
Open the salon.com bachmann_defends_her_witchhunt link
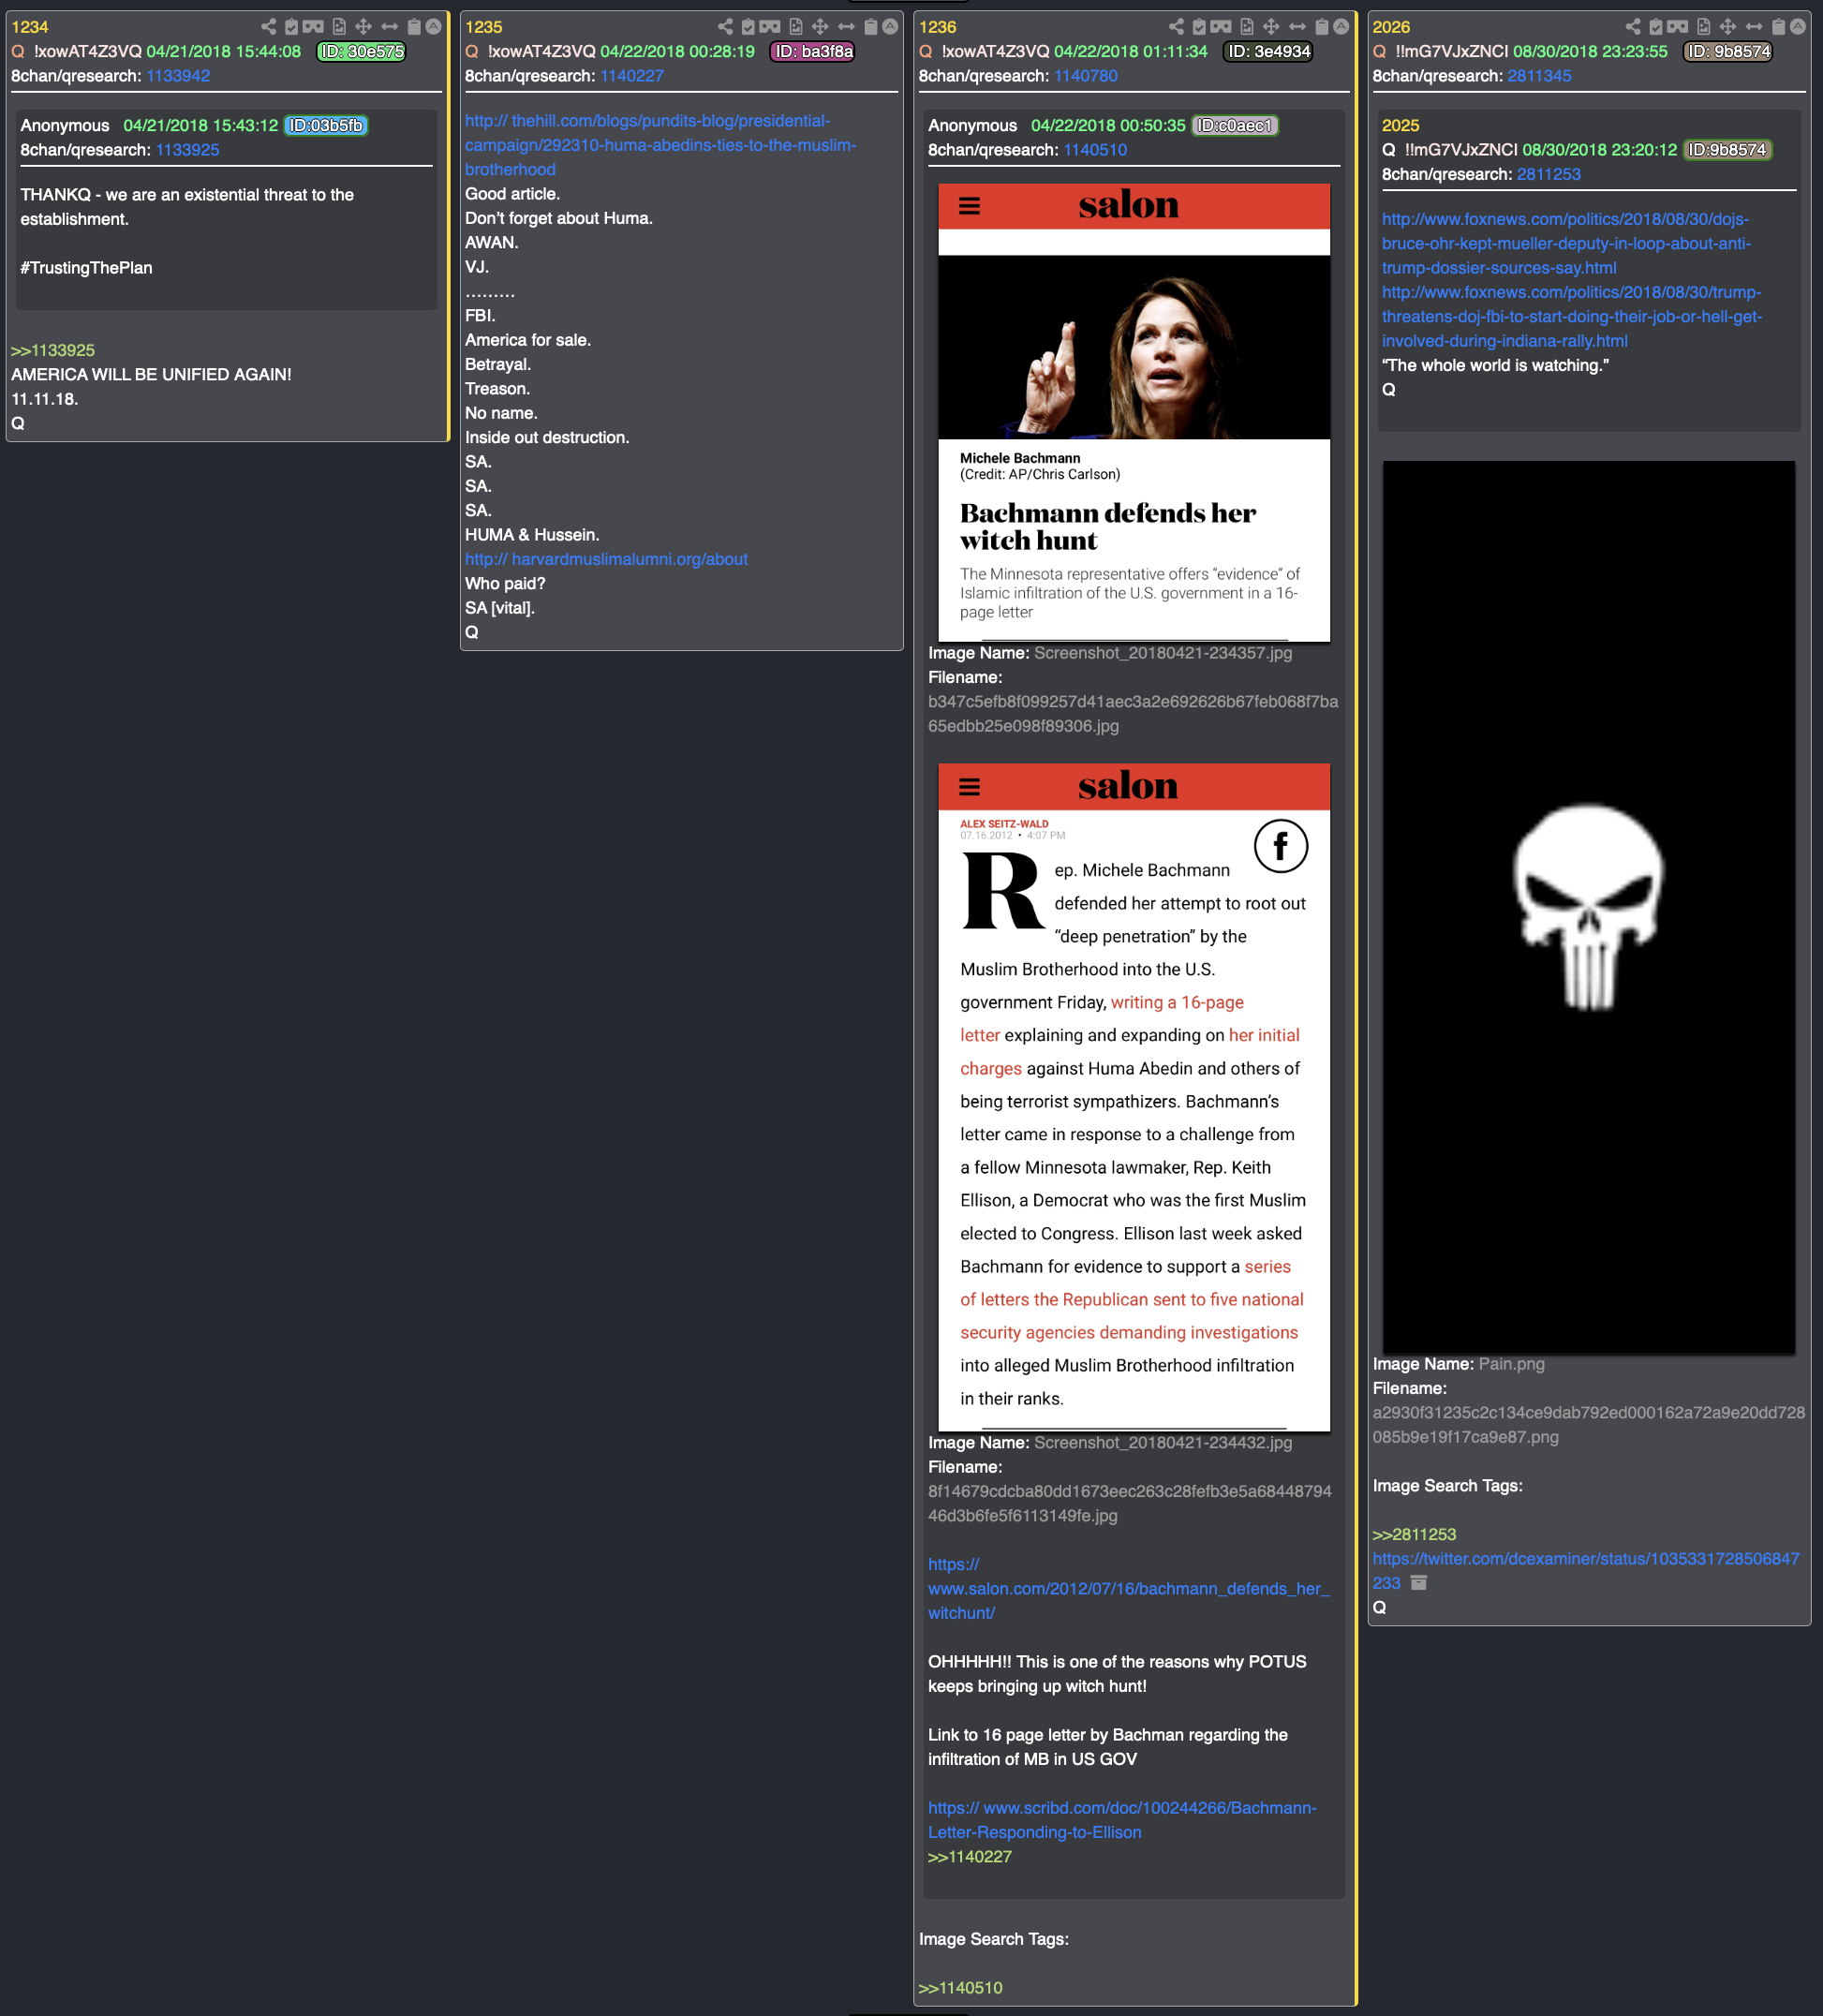click(1129, 1588)
